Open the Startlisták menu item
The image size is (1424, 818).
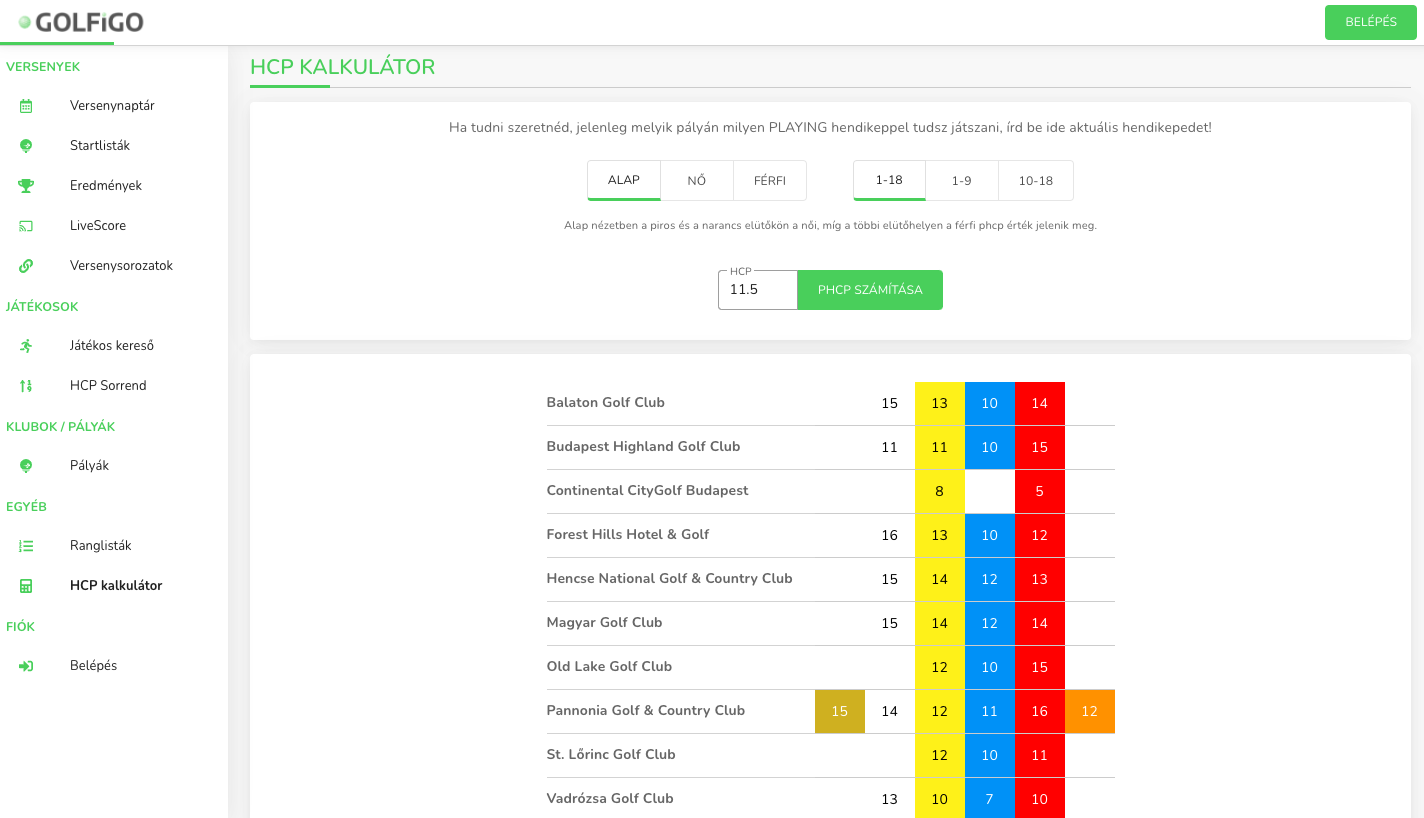click(100, 146)
